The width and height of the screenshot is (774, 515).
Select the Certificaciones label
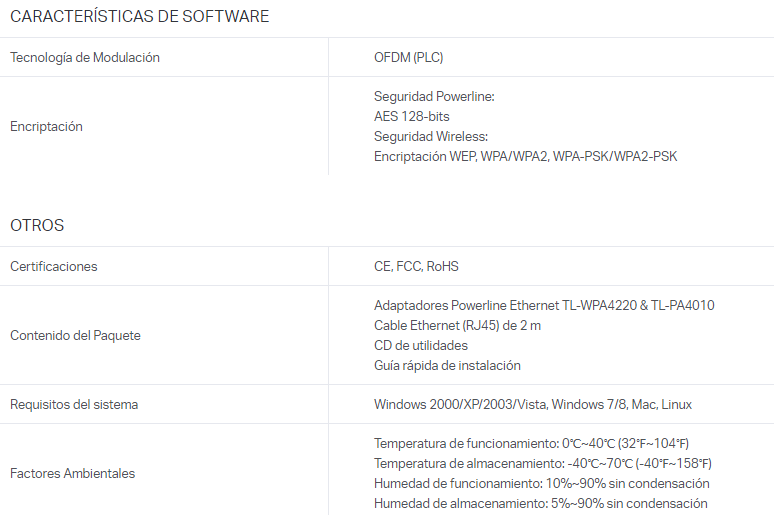[54, 266]
